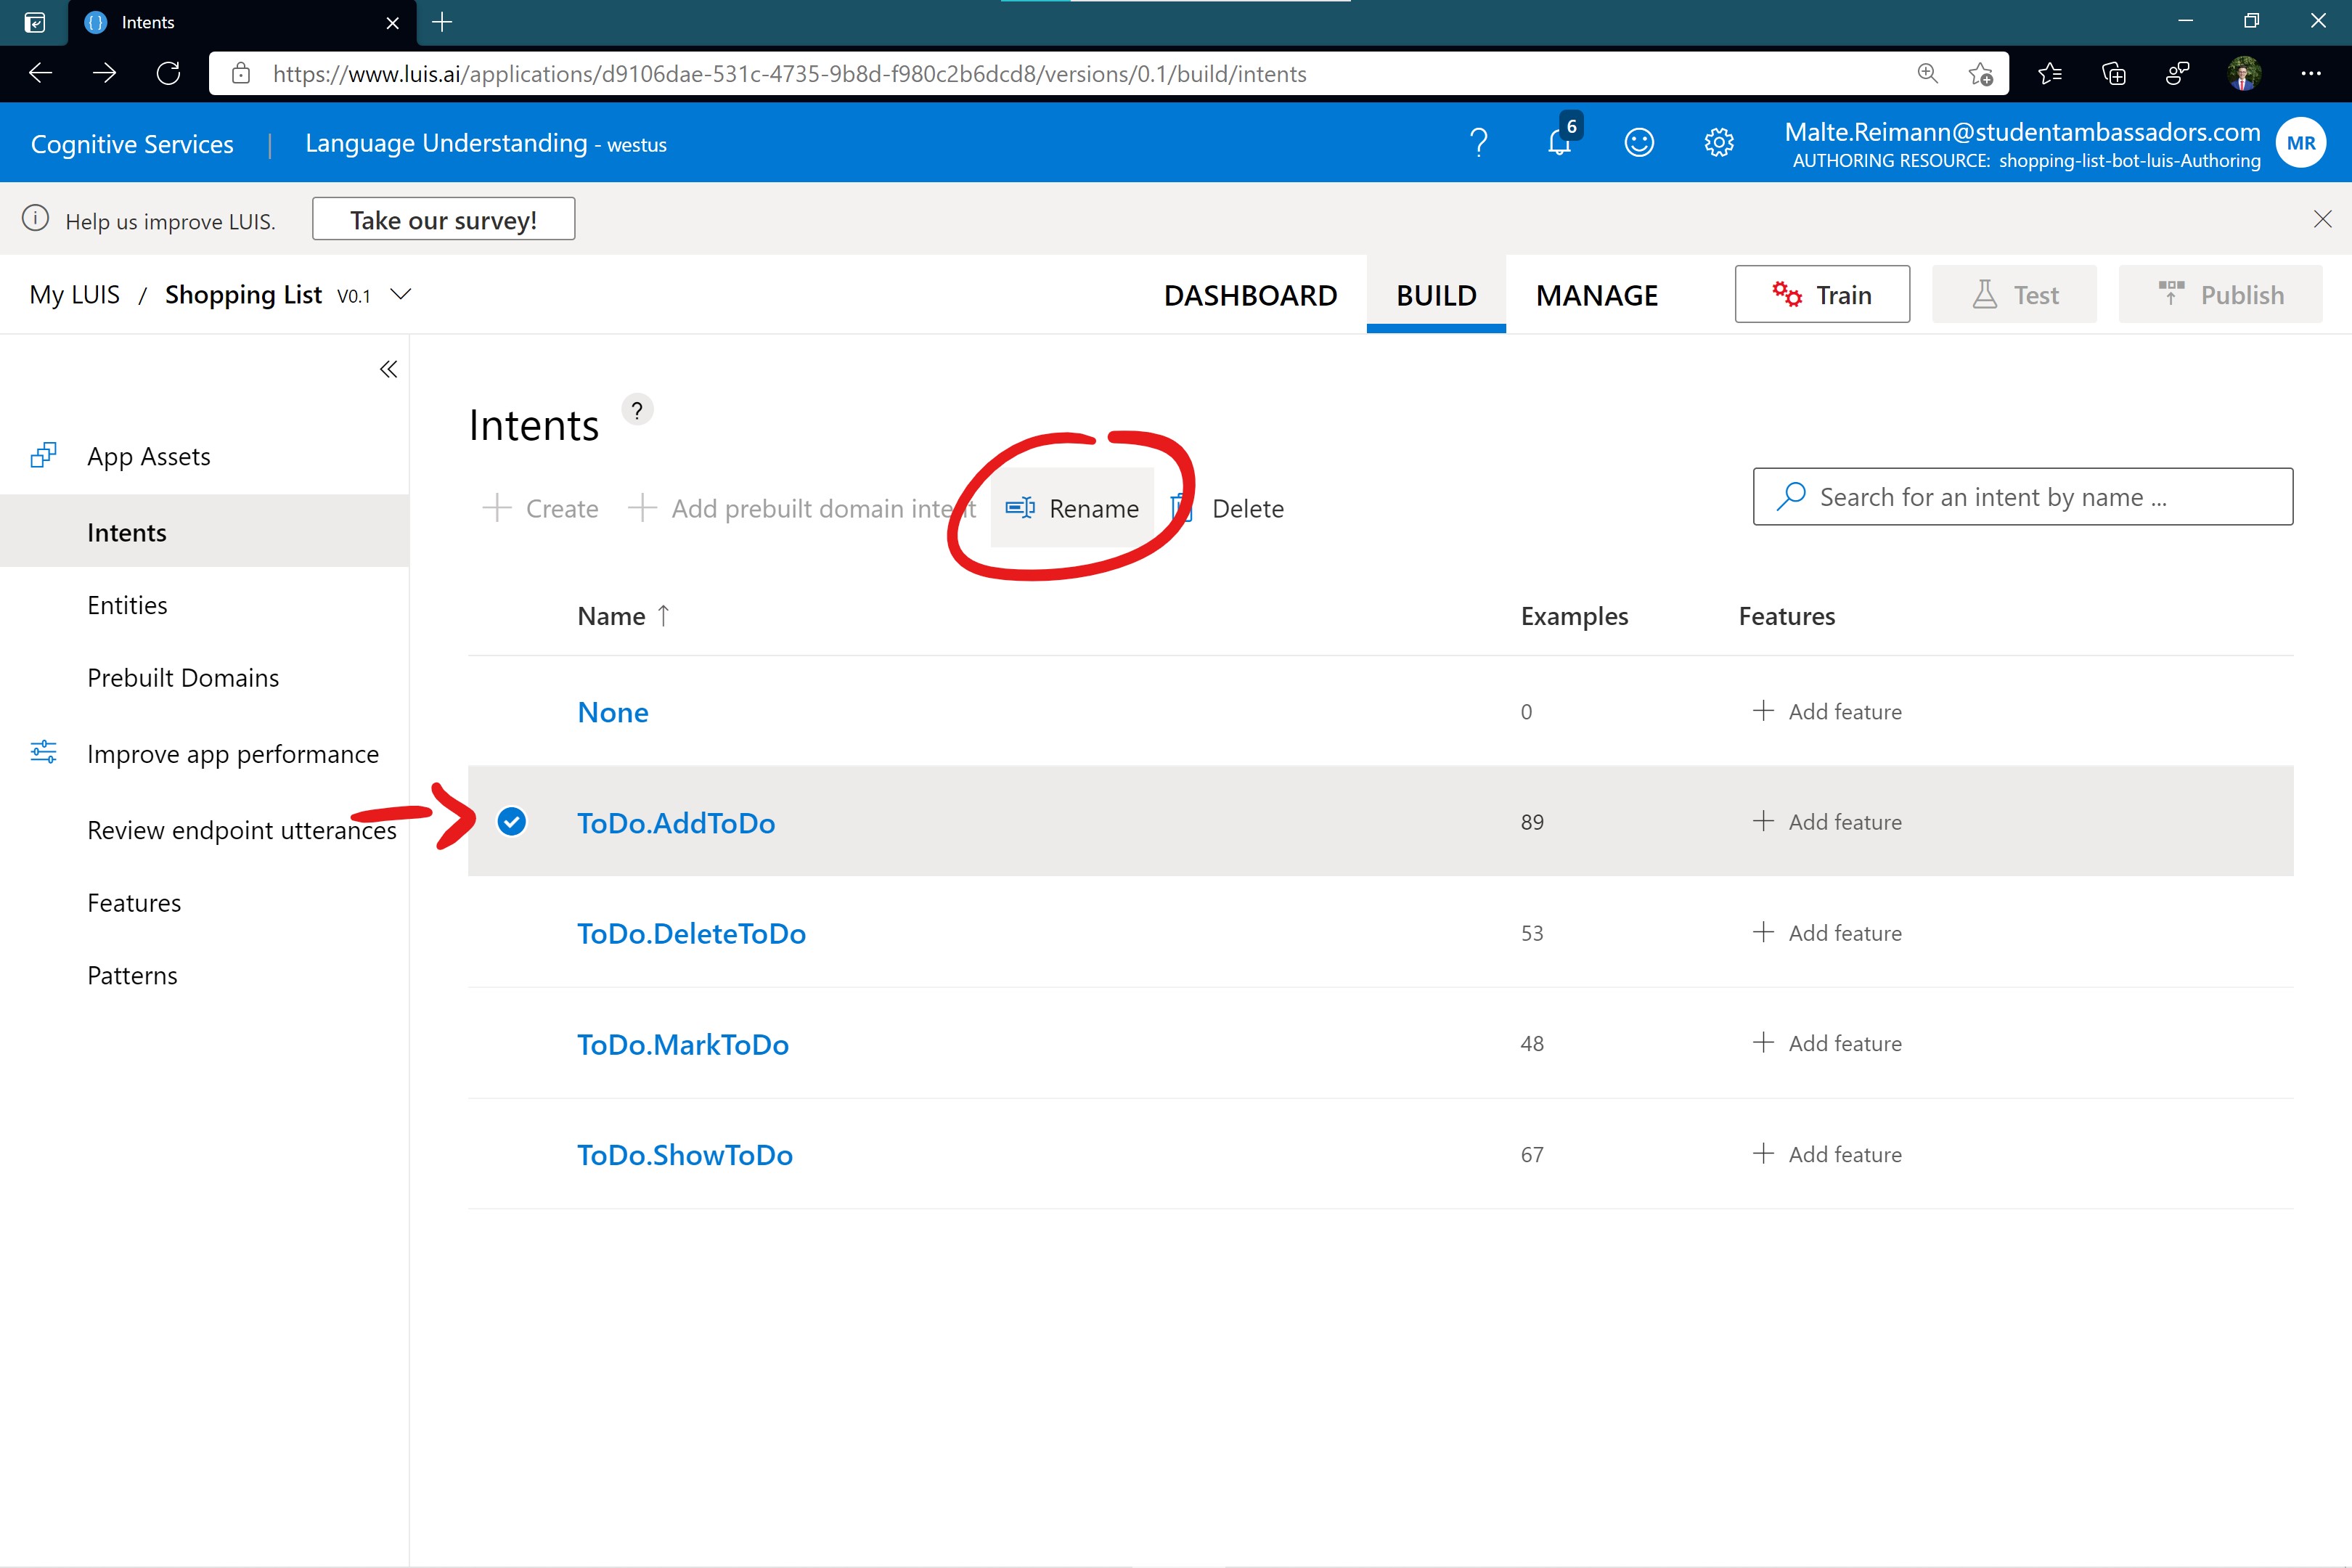The height and width of the screenshot is (1568, 2352).
Task: Click the Intents help tooltip icon
Action: click(x=637, y=410)
